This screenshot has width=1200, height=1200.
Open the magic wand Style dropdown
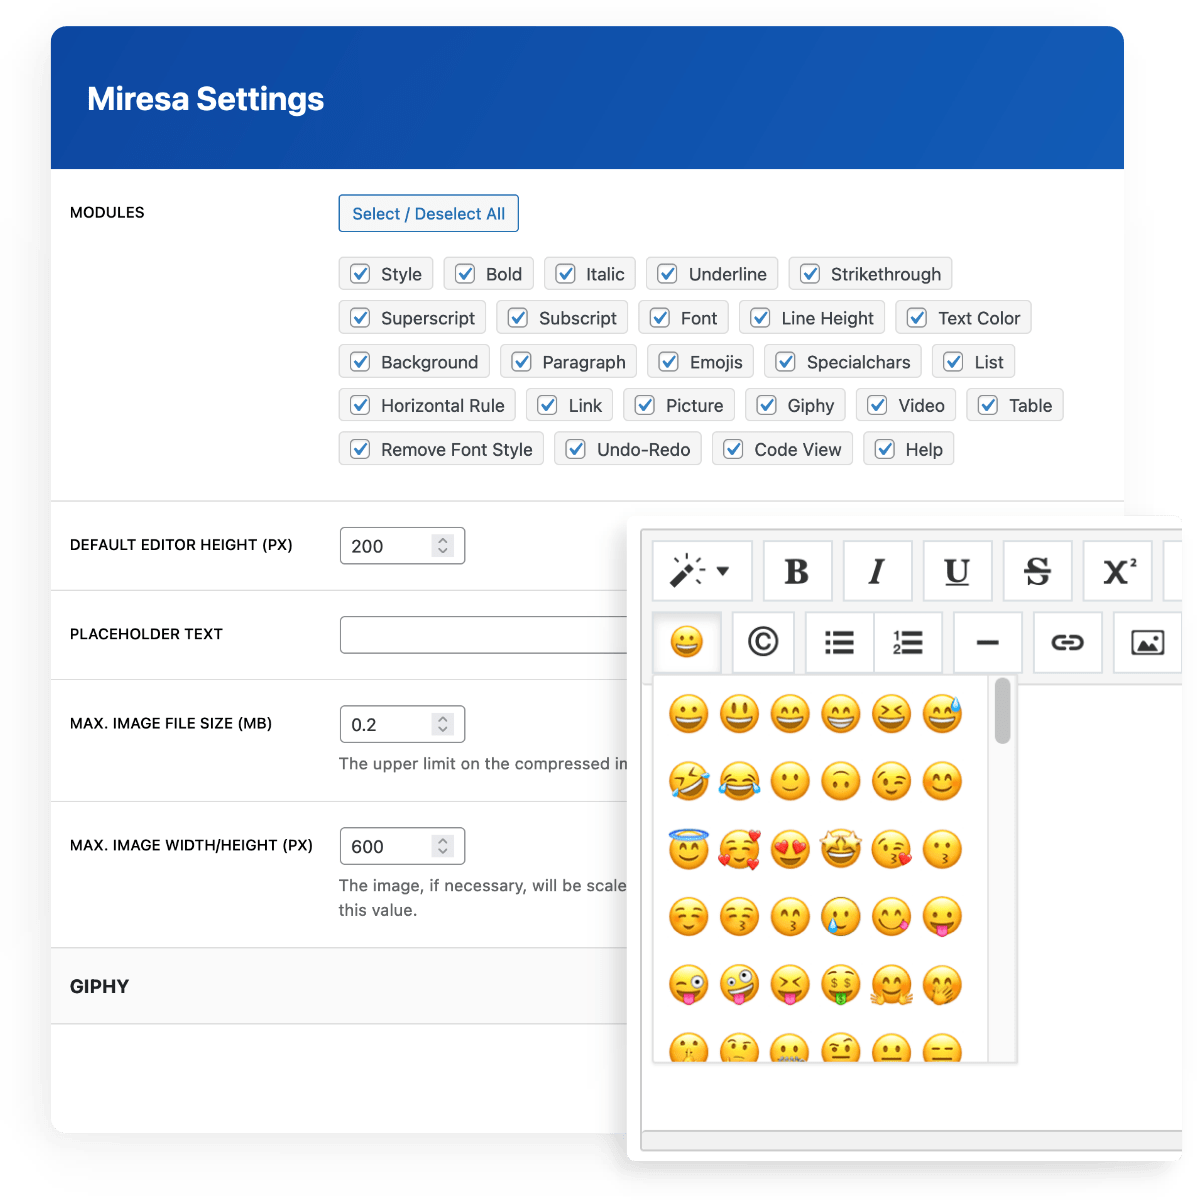702,571
